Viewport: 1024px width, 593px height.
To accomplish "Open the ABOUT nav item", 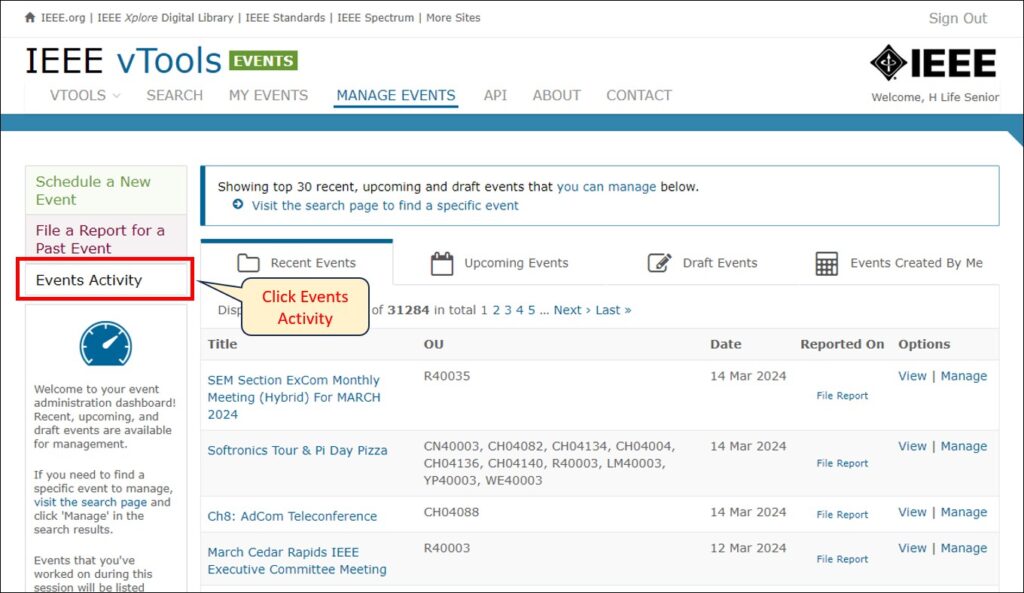I will (x=556, y=95).
